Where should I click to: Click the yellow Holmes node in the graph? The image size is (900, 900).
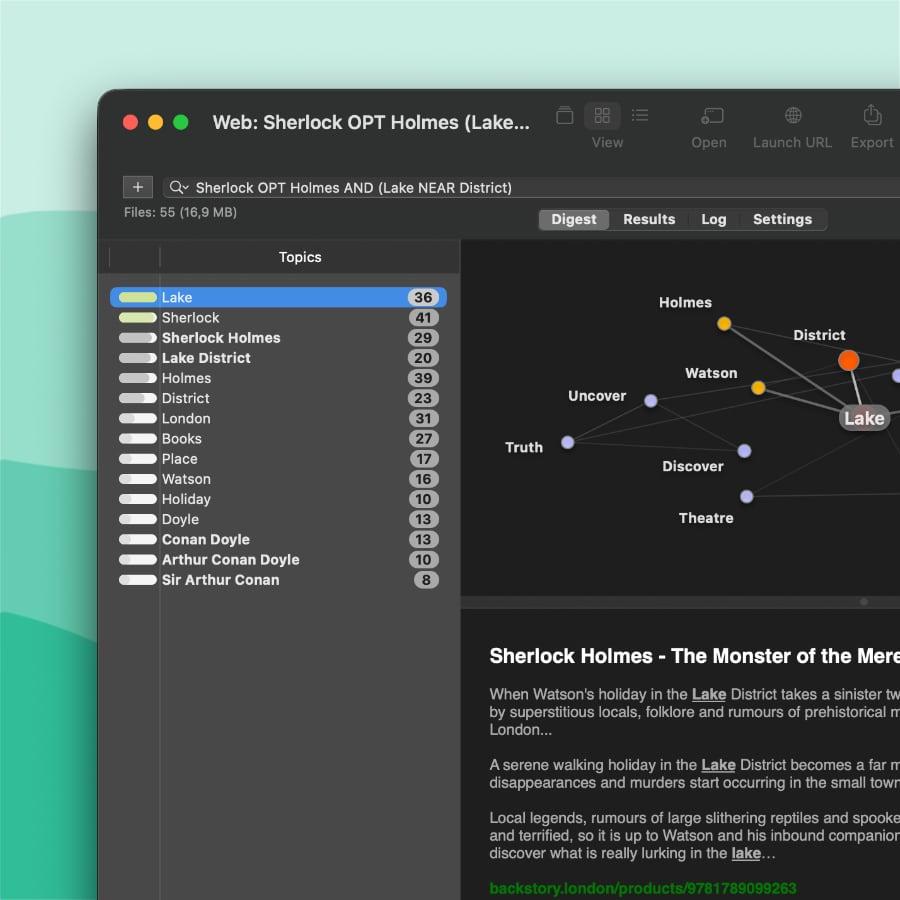pos(724,324)
